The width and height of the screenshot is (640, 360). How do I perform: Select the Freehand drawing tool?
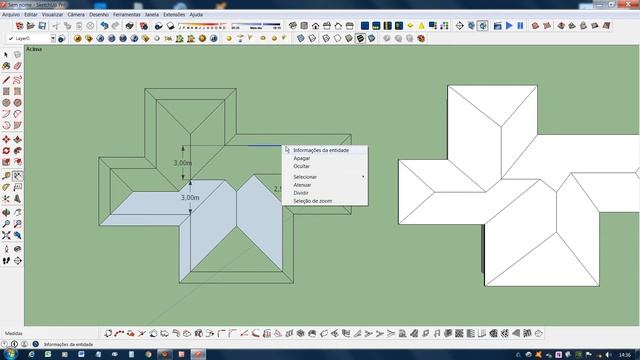[18, 80]
